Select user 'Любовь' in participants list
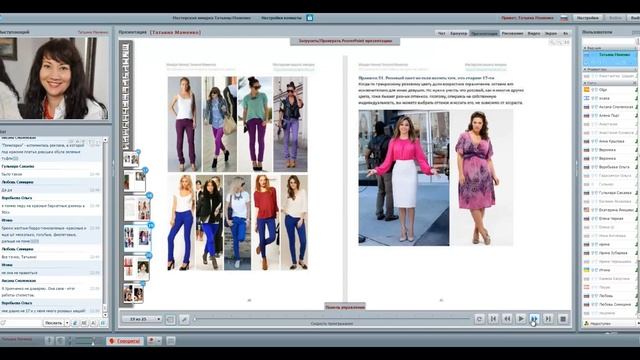The width and height of the screenshot is (640, 360). point(609,296)
